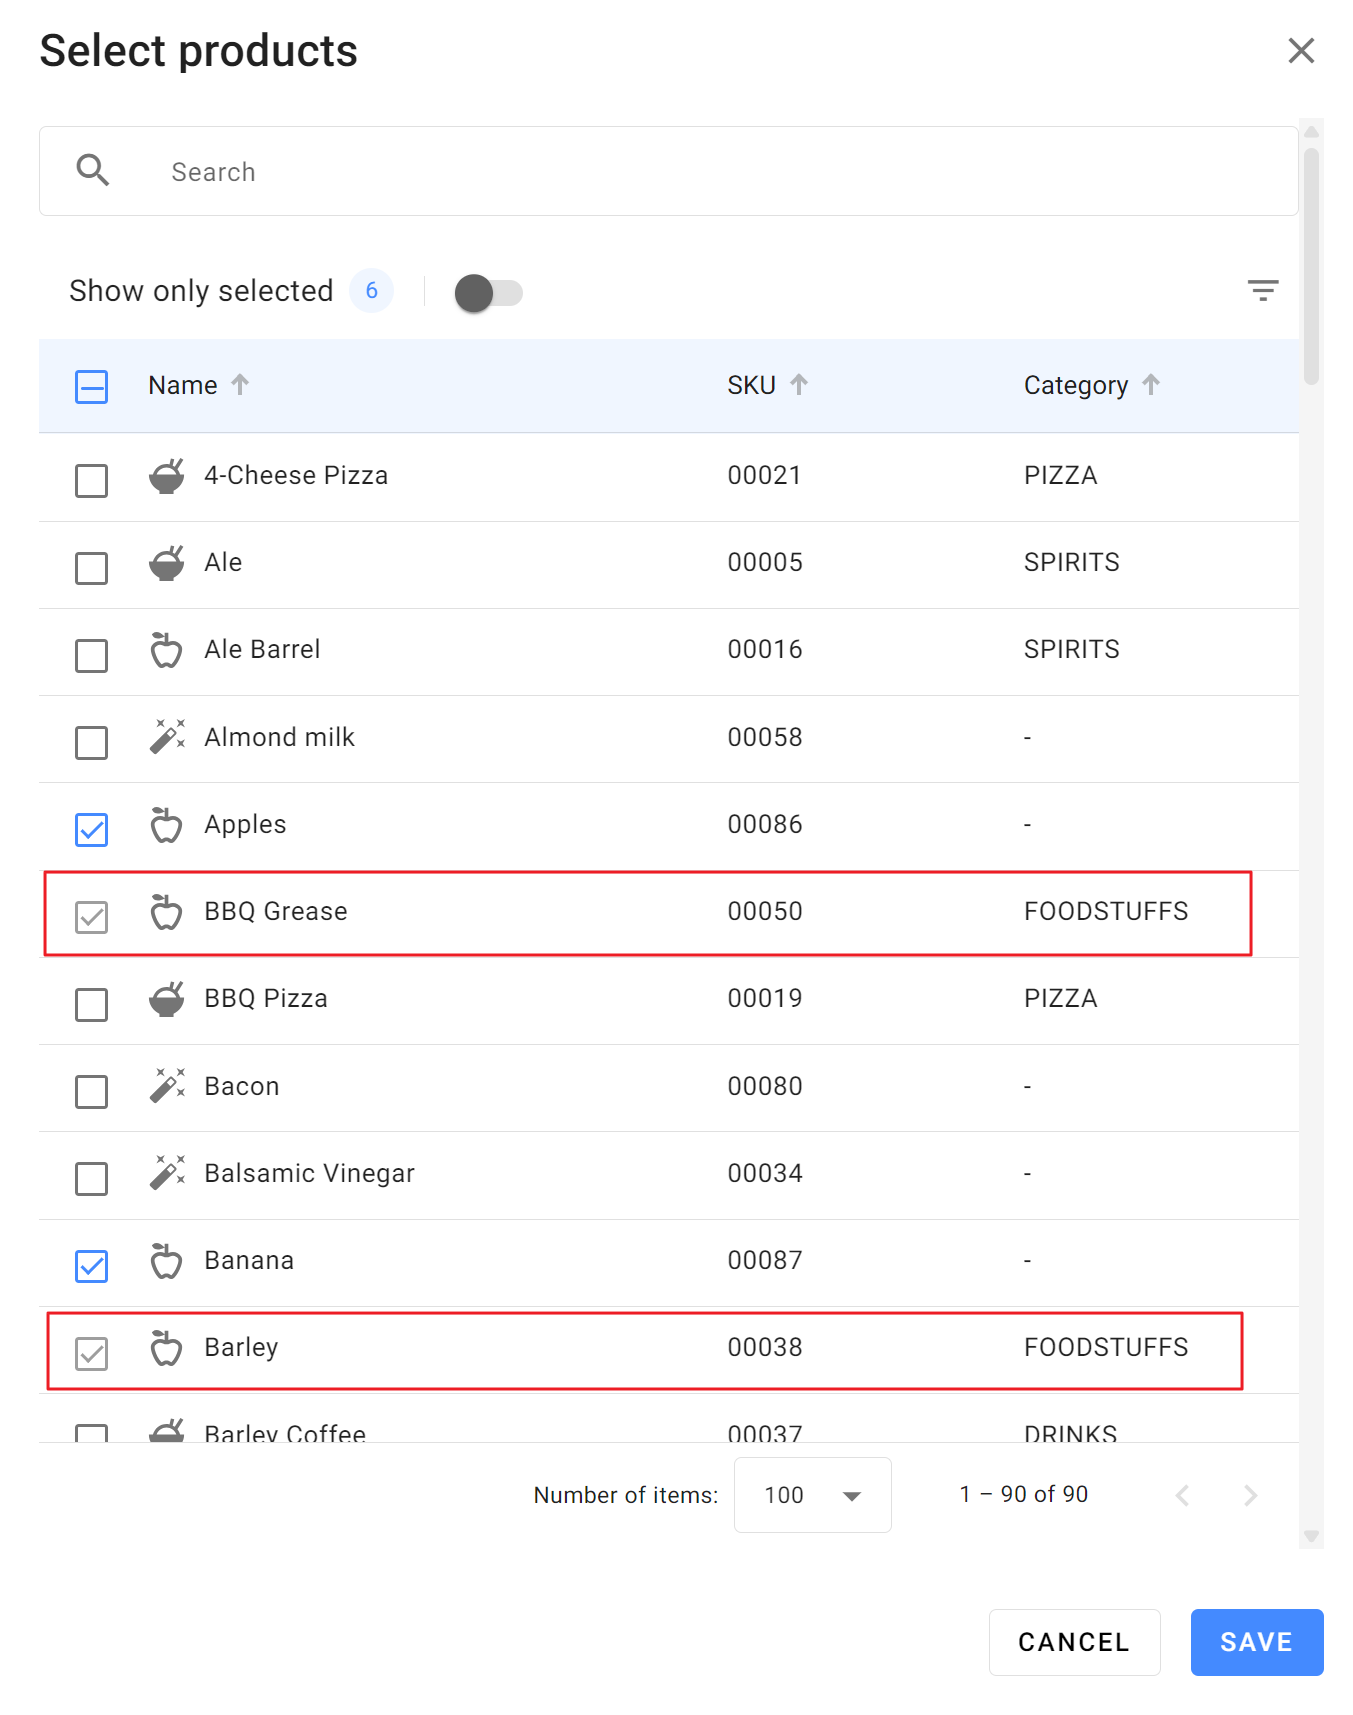Click into the Search input field
The image size is (1353, 1715).
tap(700, 172)
